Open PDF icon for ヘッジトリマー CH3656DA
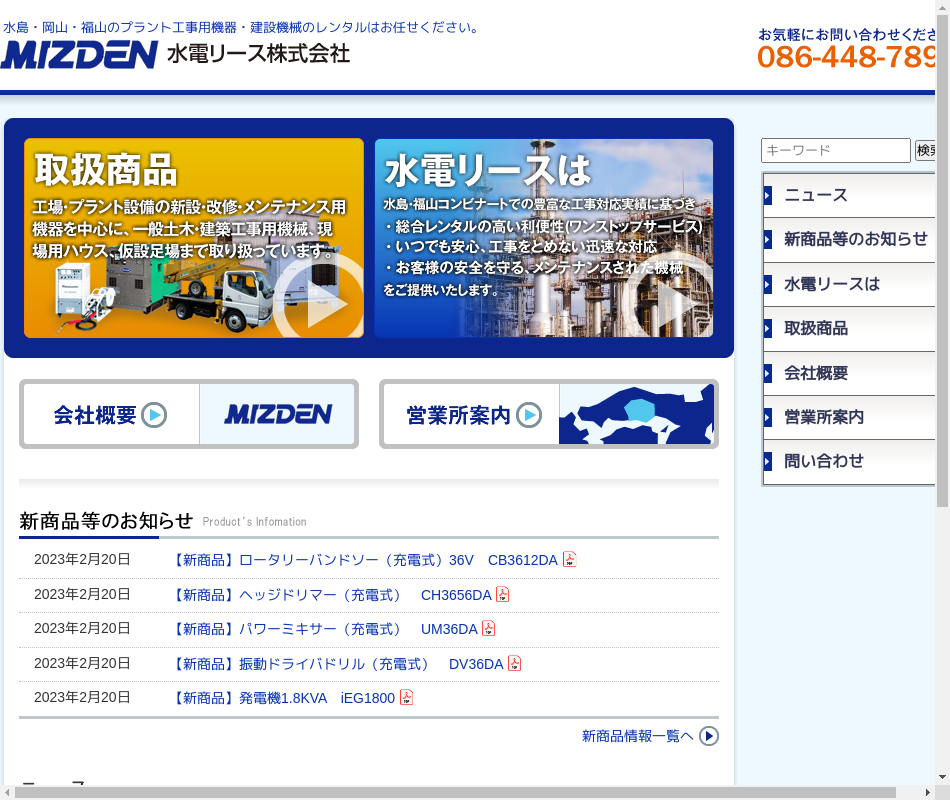The image size is (950, 800). 503,595
